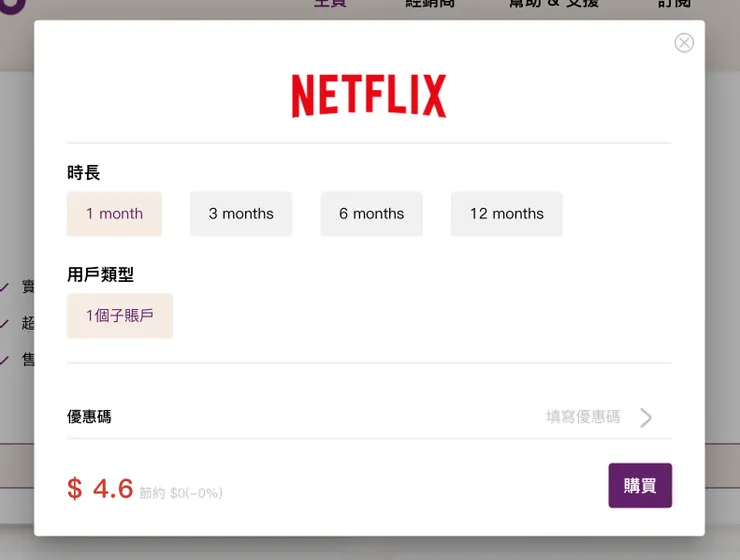Screen dimensions: 740x560
Task: Click the 優惠碼 label
Action: coord(89,417)
